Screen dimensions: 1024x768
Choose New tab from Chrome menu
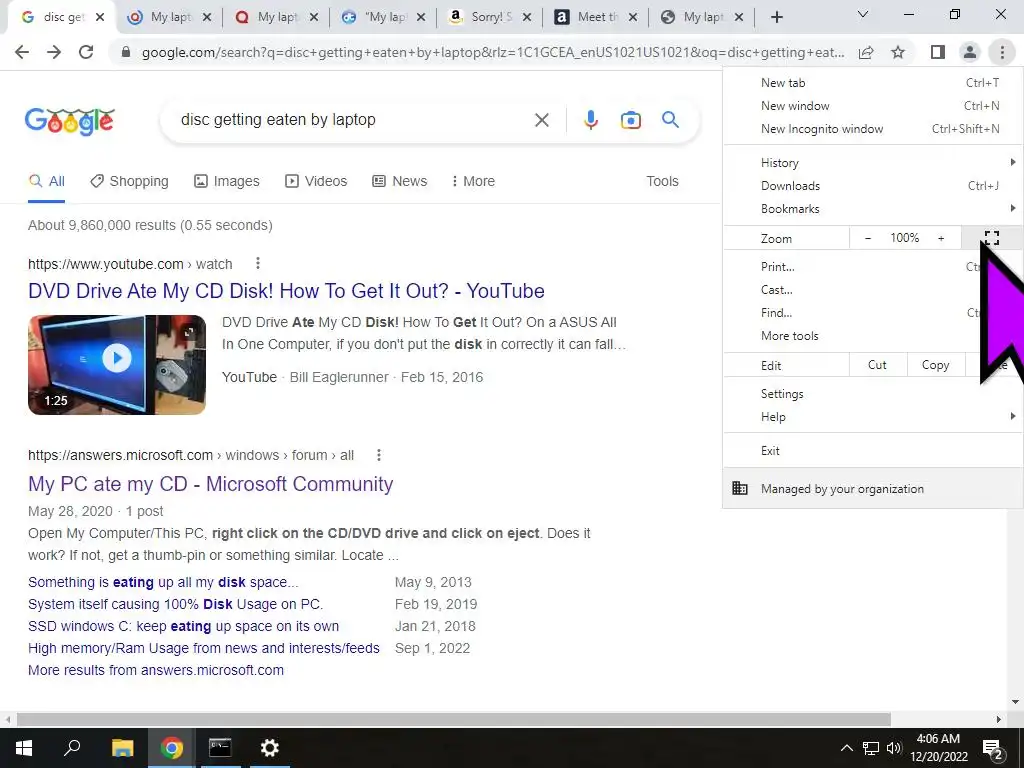873,83
